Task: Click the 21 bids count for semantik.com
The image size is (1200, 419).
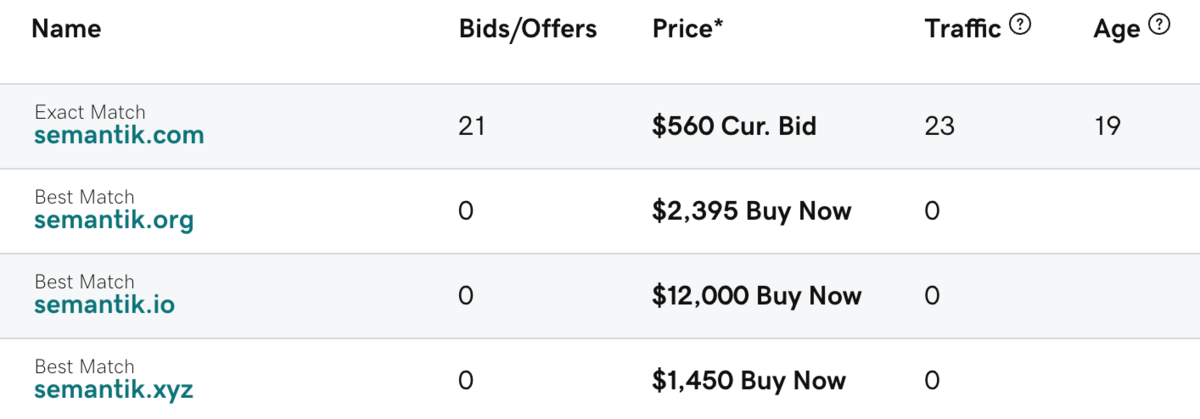Action: (472, 126)
